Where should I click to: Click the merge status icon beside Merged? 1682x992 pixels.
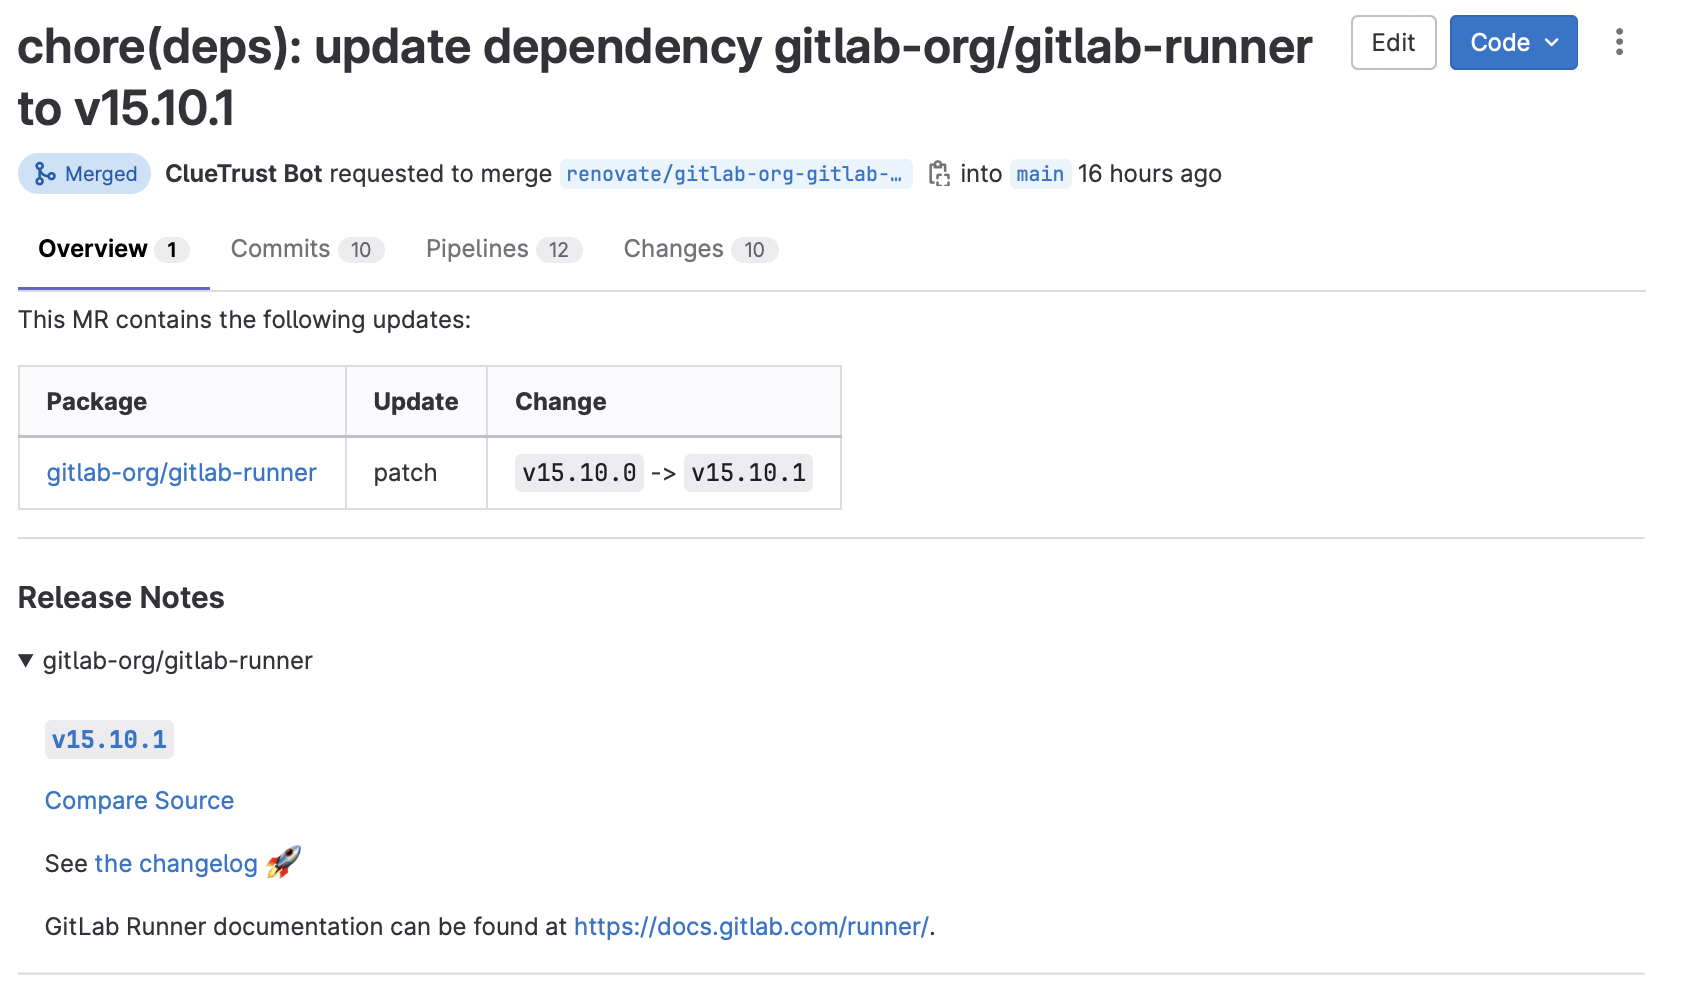pos(41,173)
